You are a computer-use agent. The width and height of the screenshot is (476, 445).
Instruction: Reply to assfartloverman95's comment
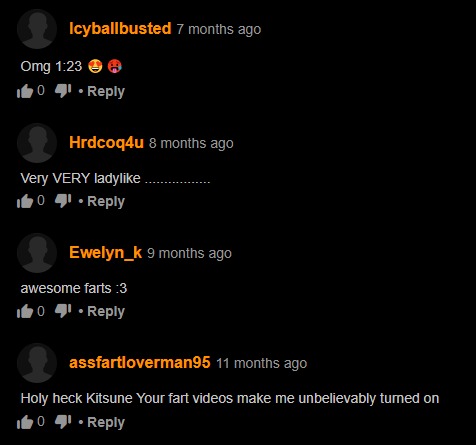point(106,422)
